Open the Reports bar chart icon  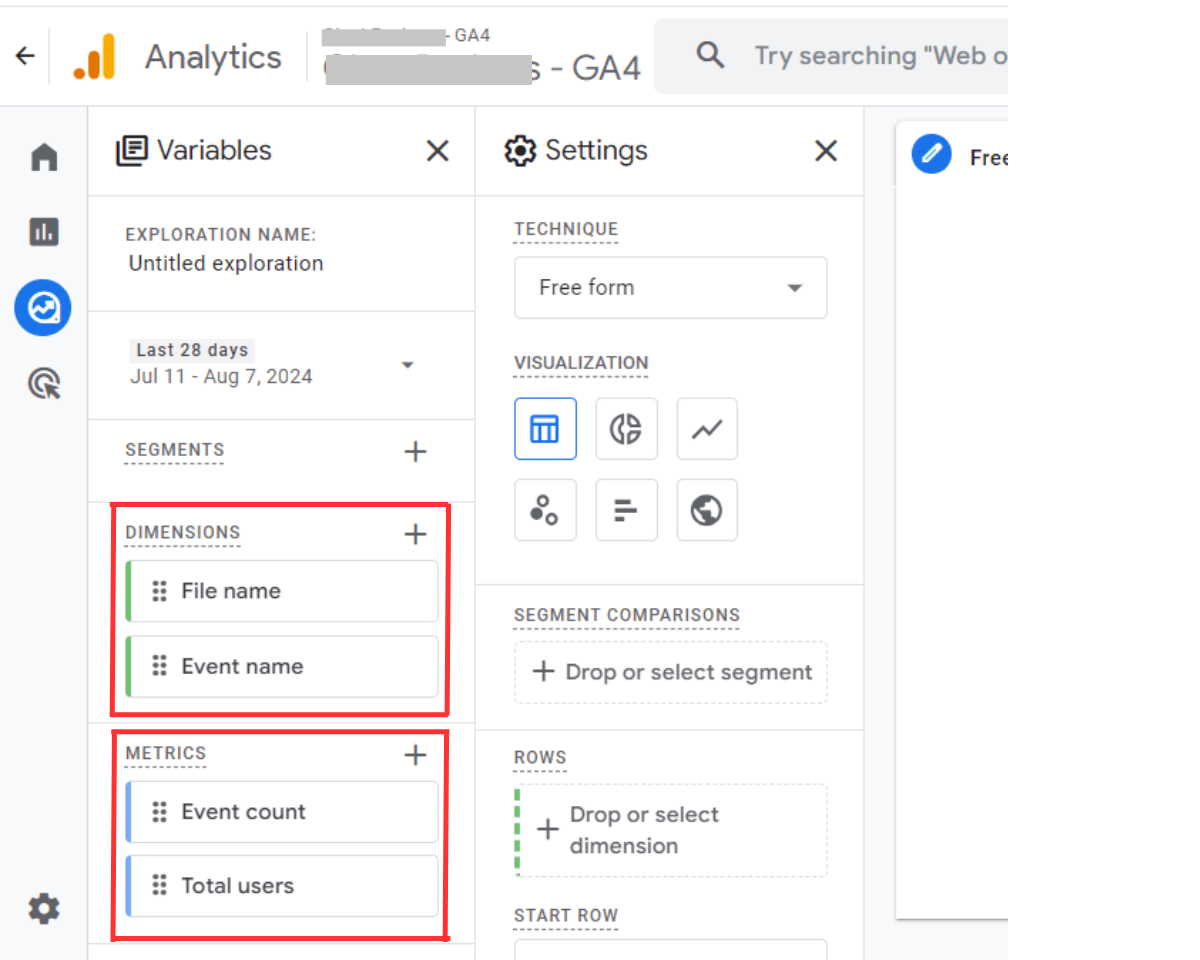click(x=44, y=232)
